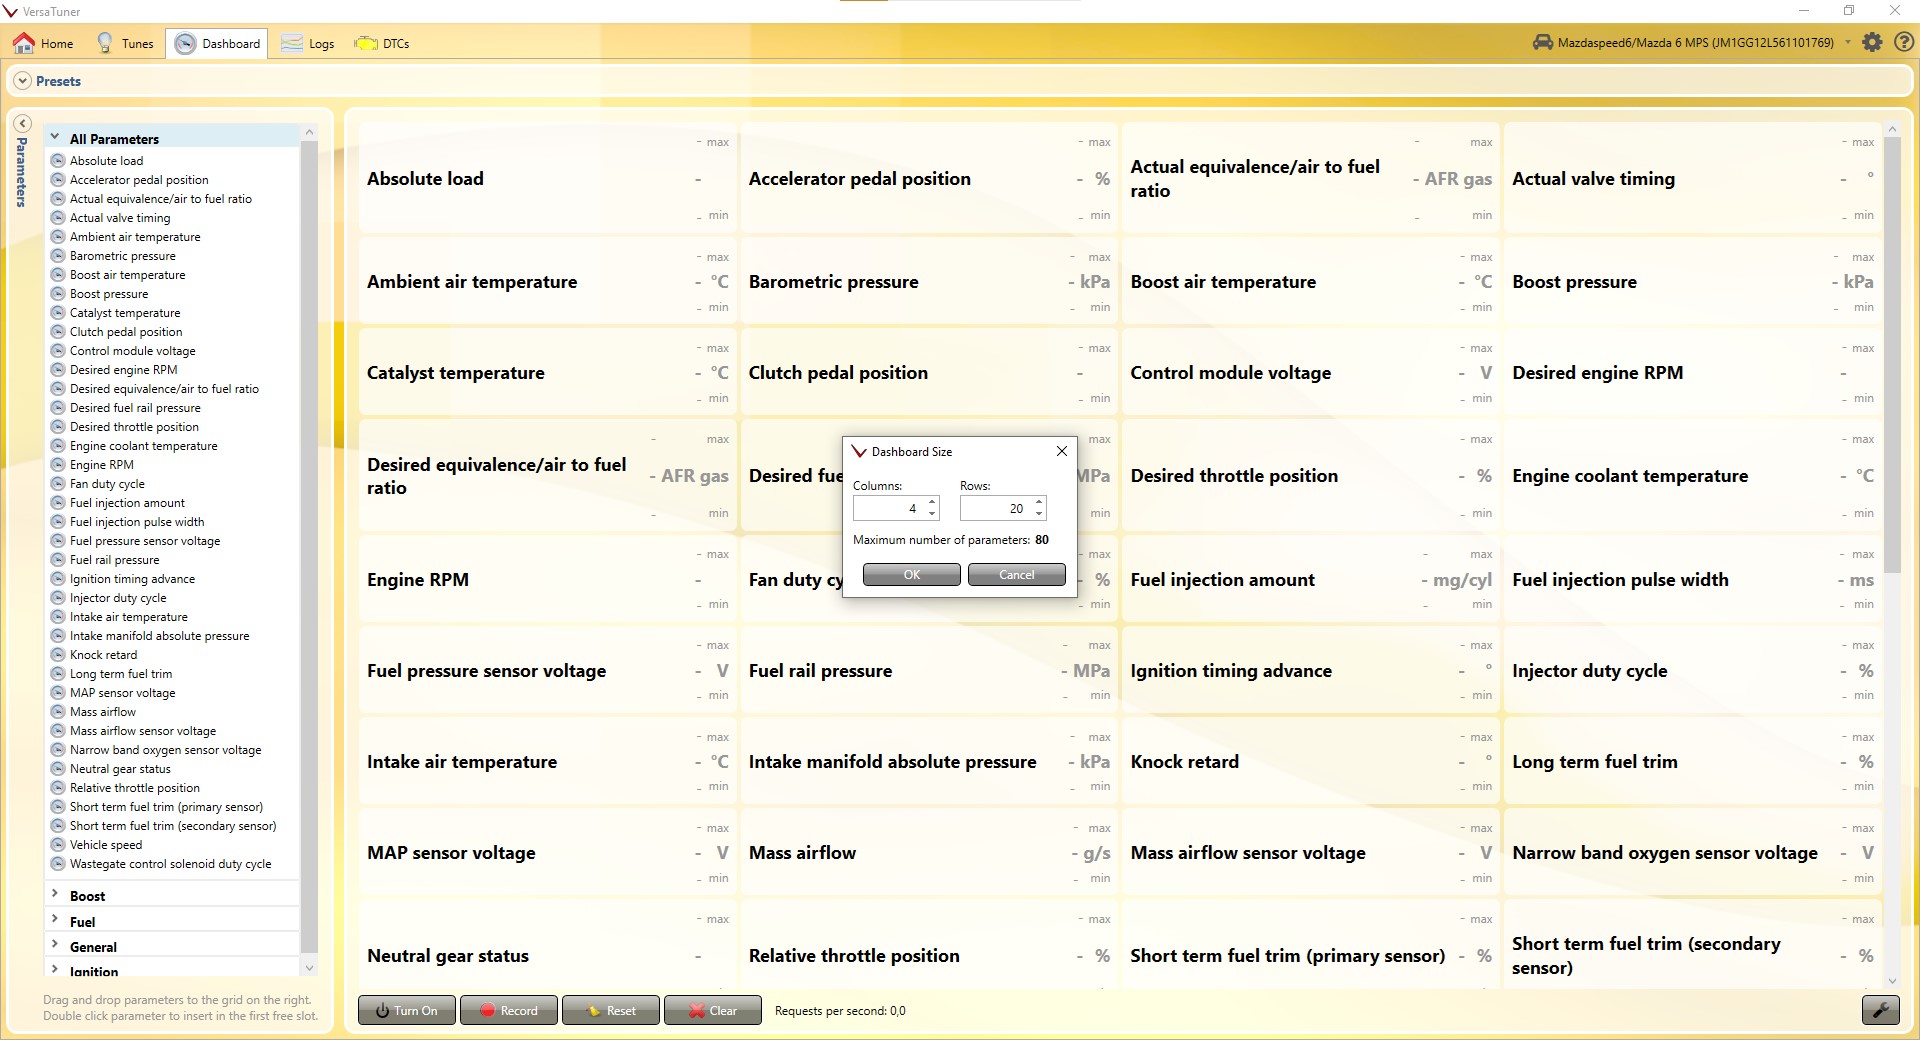
Task: Open the Home tab
Action: point(44,43)
